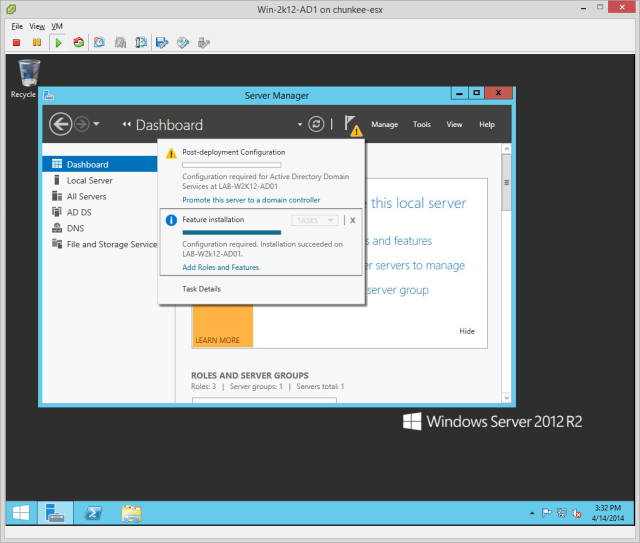Dismiss the Feature installation notification with X
Viewport: 640px width, 543px height.
353,220
